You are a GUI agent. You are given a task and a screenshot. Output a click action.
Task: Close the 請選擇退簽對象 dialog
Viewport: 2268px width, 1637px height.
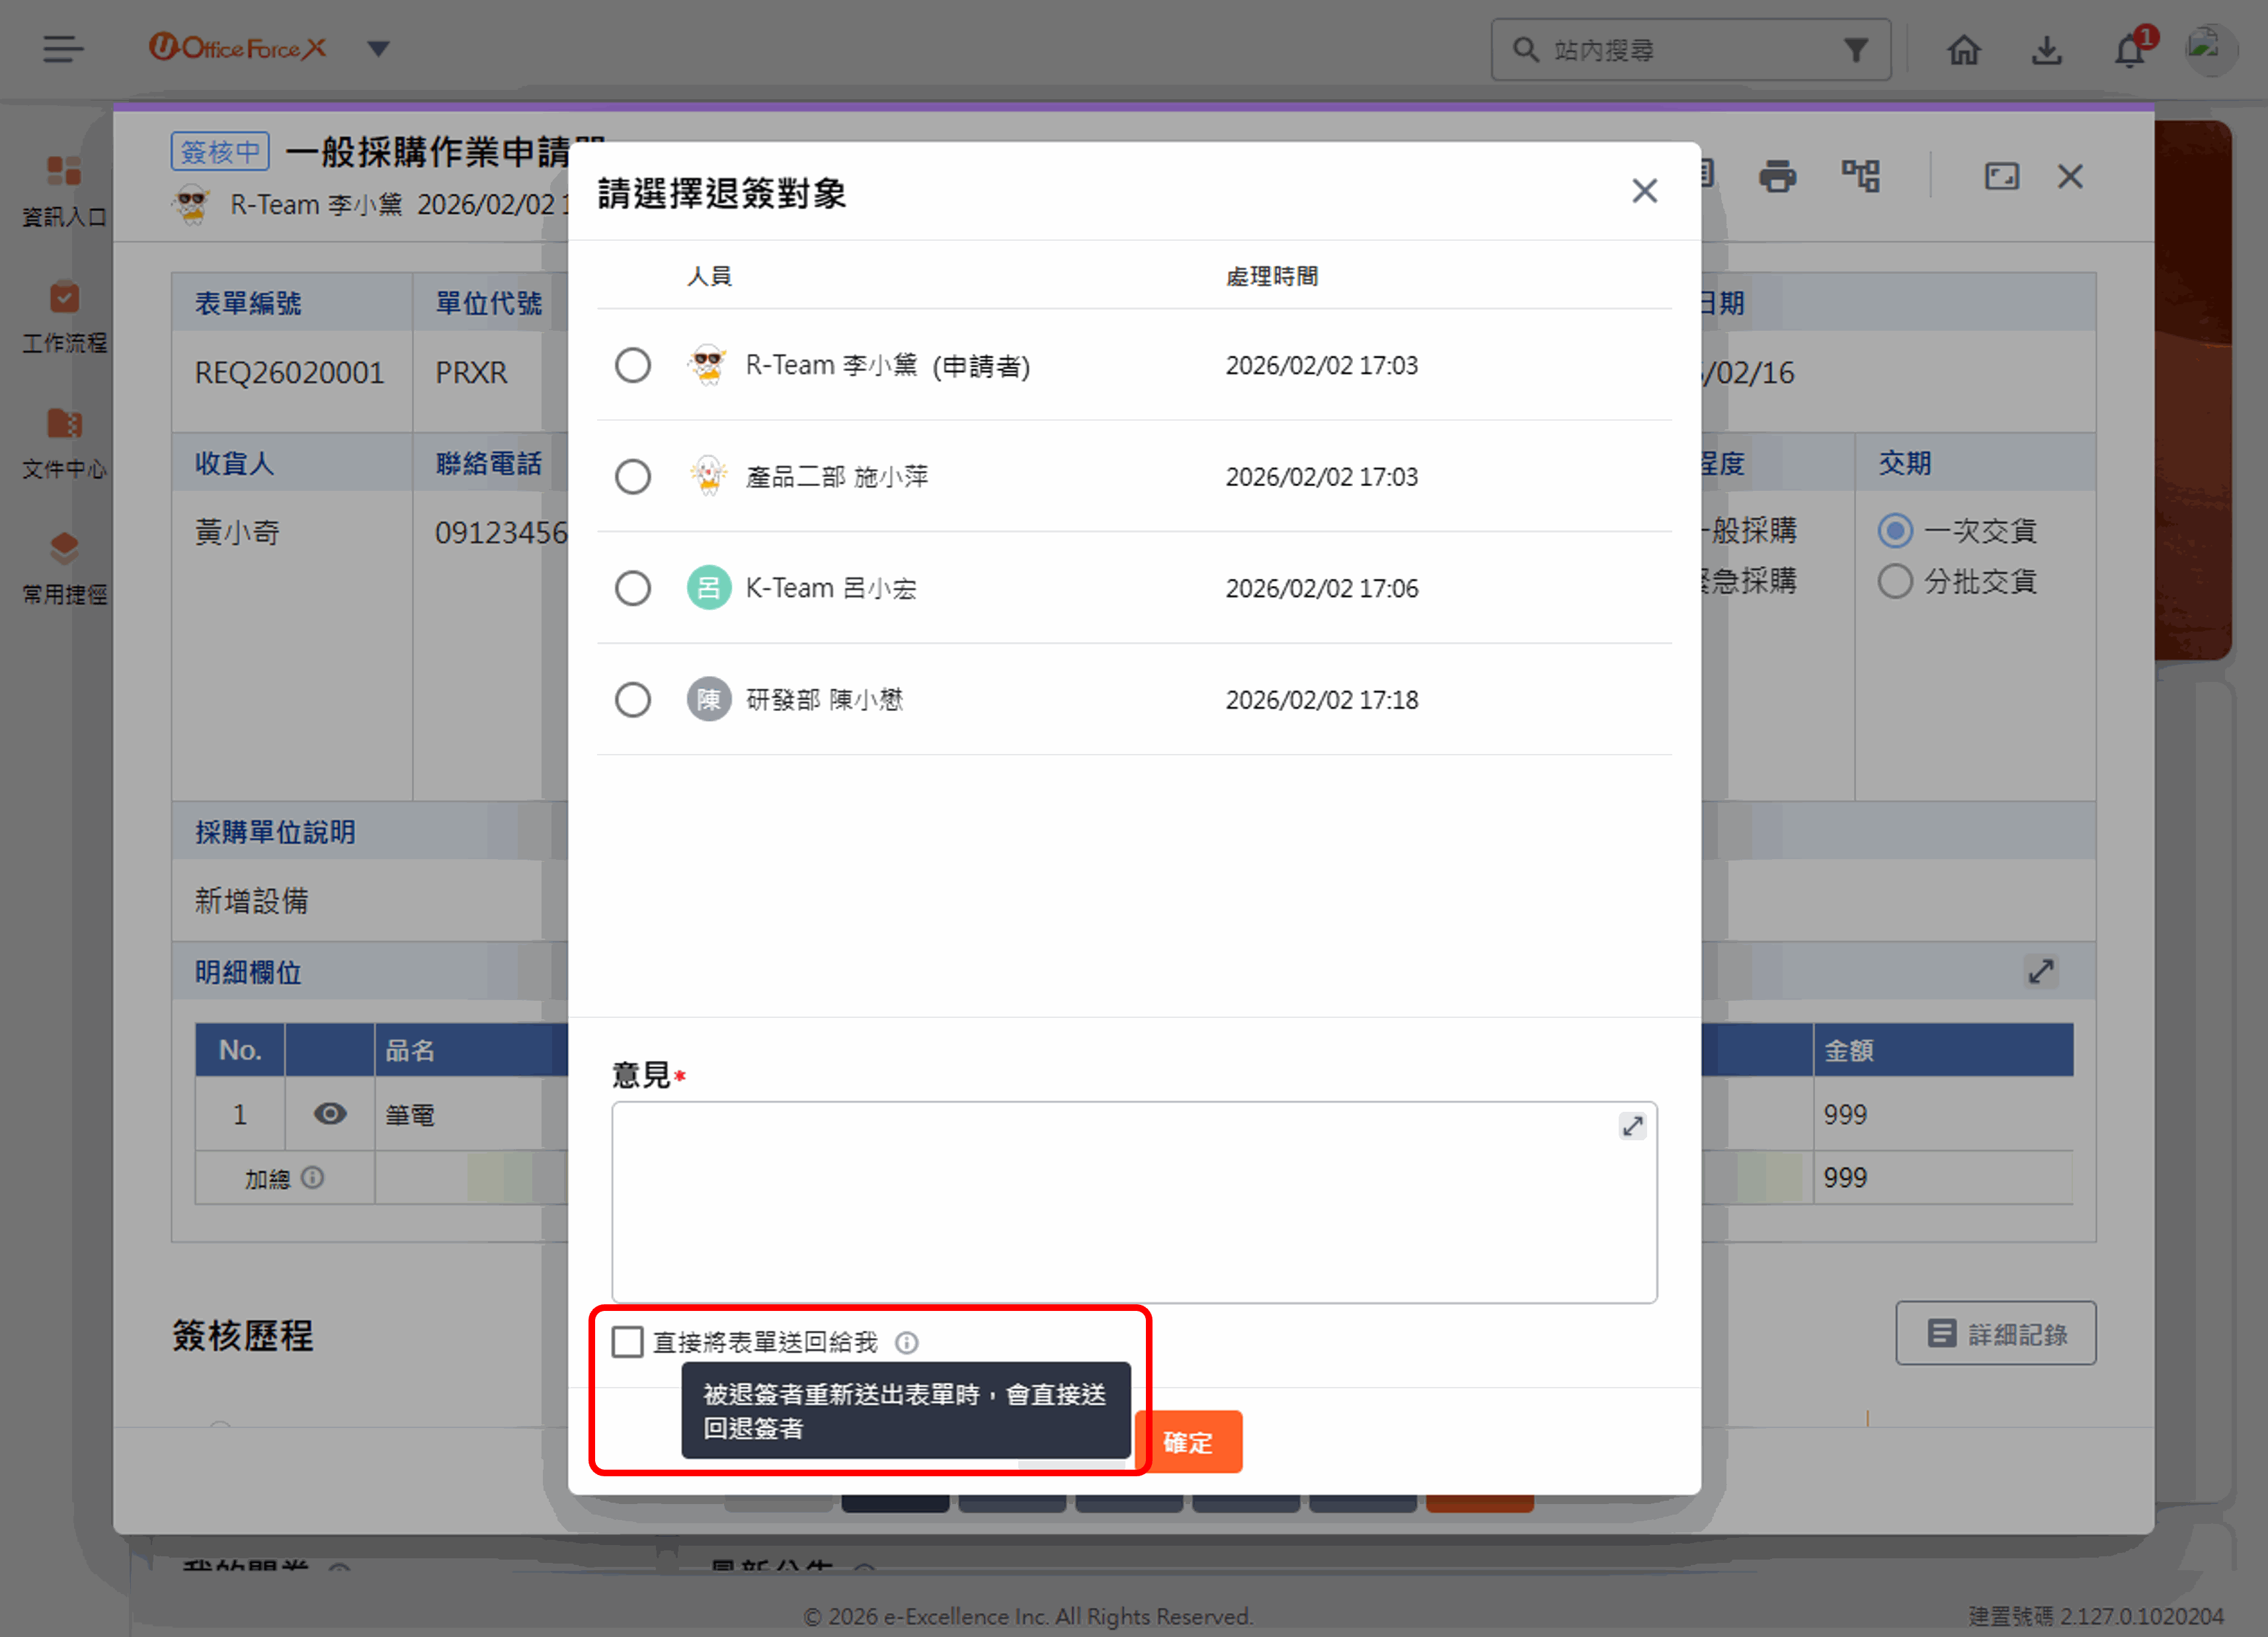(1644, 191)
